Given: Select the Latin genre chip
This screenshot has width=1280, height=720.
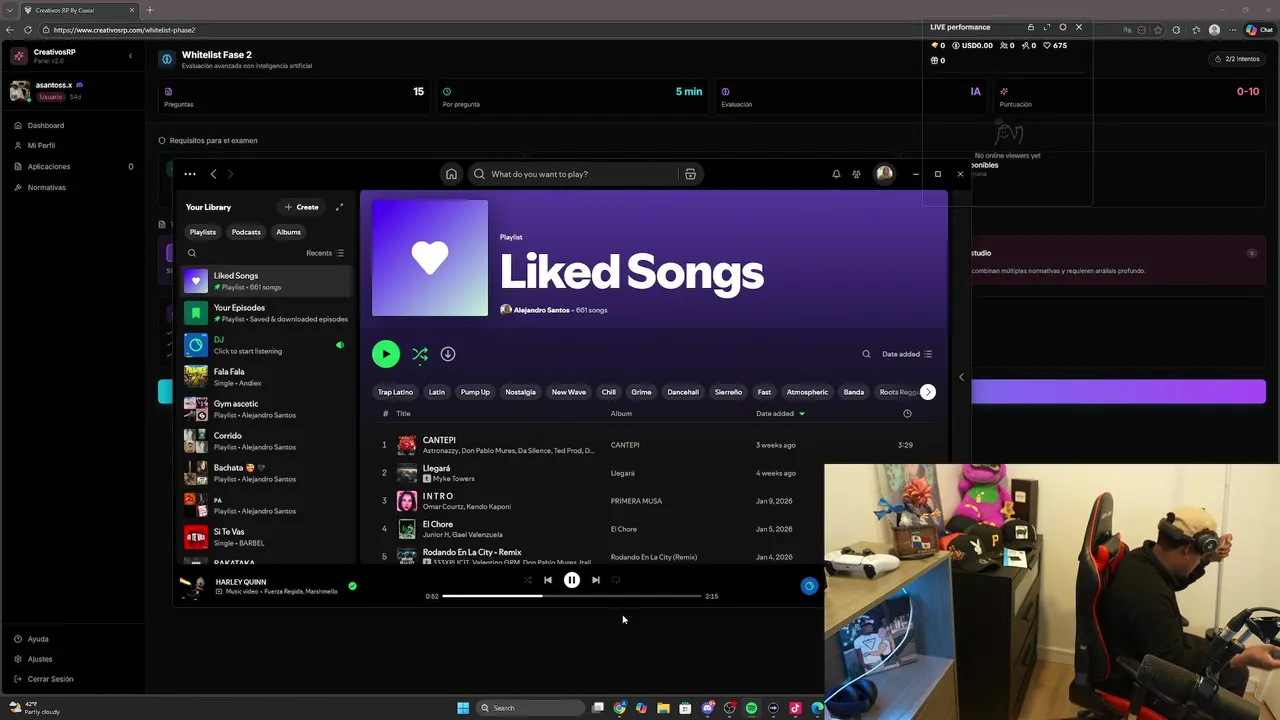Looking at the screenshot, I should (437, 392).
